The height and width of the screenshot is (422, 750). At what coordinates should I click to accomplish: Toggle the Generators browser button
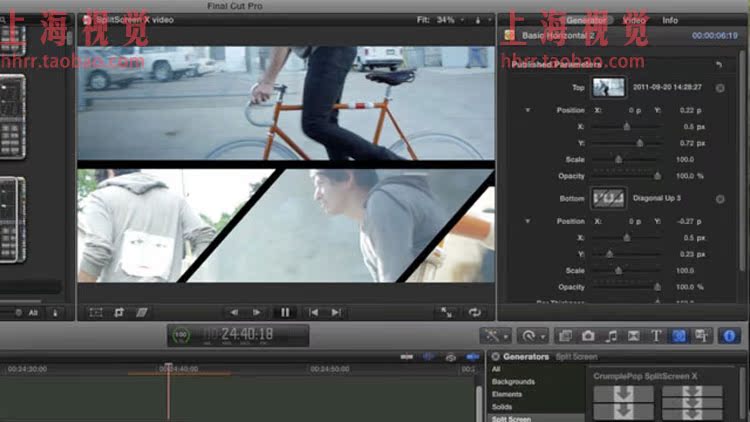[679, 336]
